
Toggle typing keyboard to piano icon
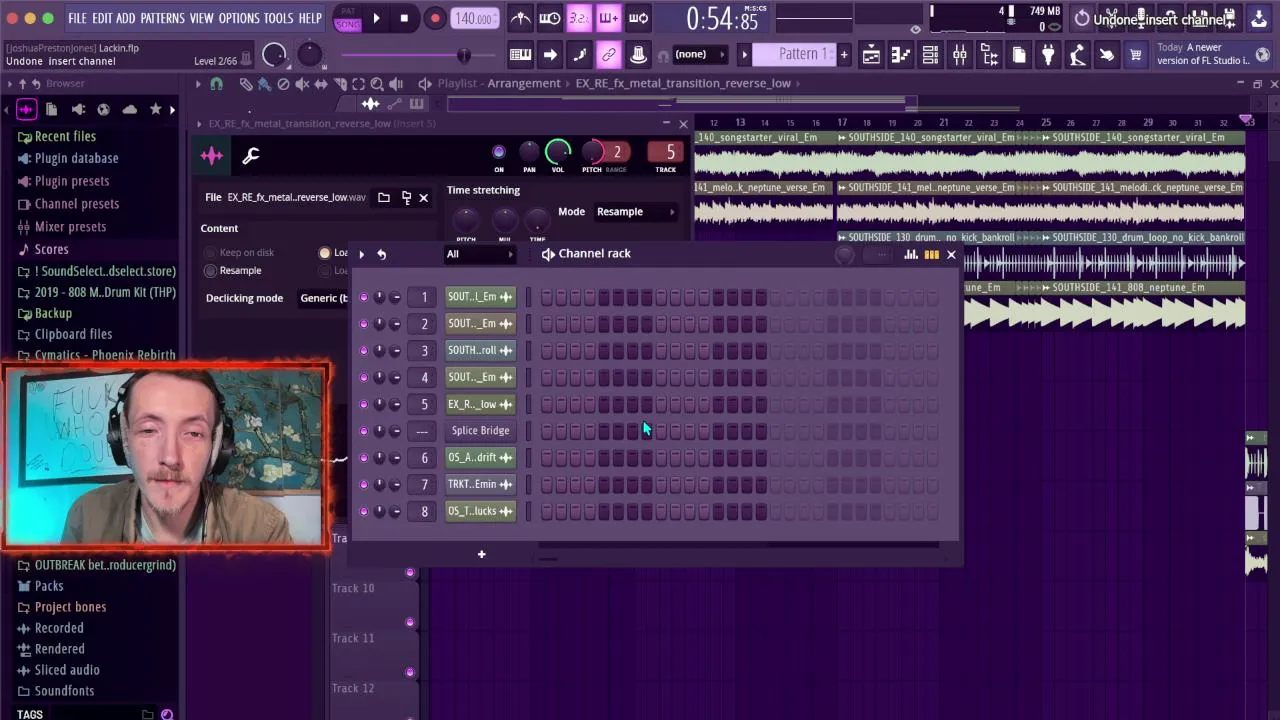520,54
